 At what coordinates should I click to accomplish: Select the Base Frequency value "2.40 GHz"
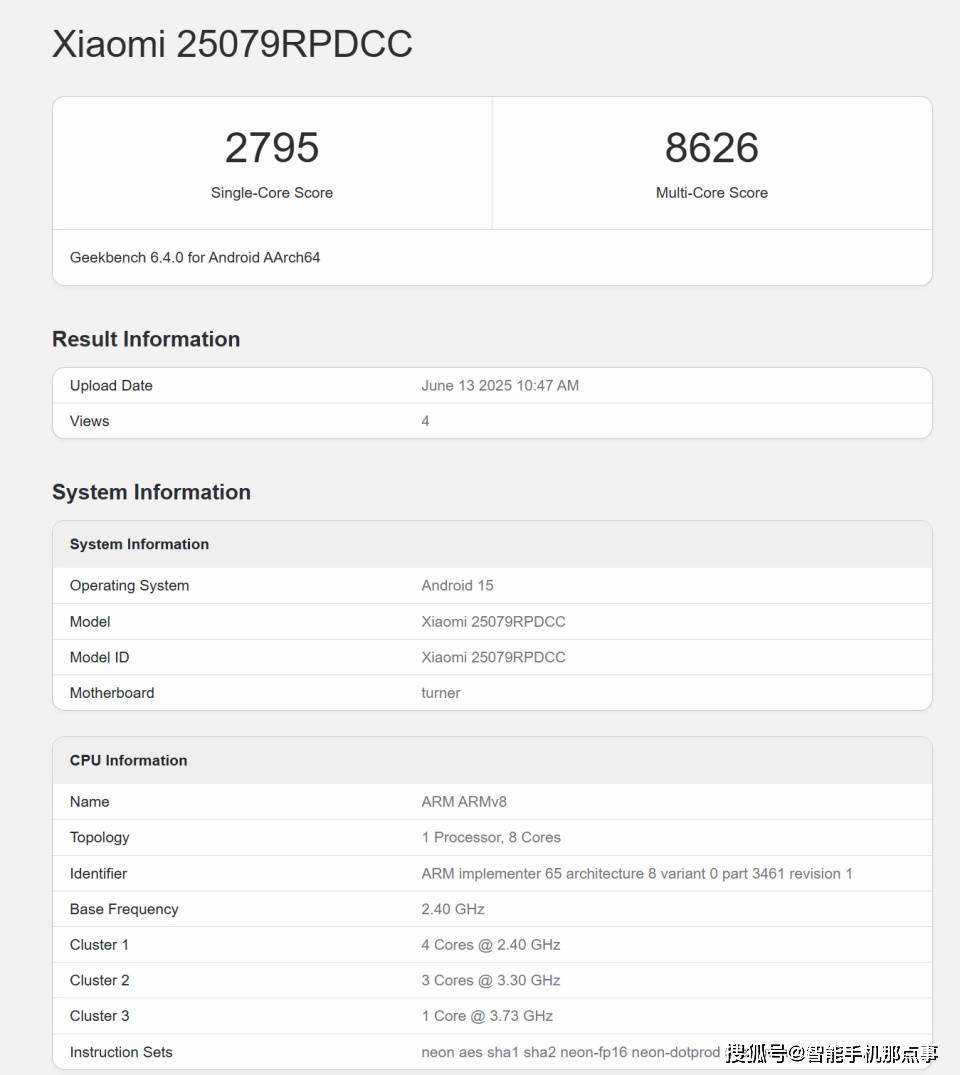[453, 909]
